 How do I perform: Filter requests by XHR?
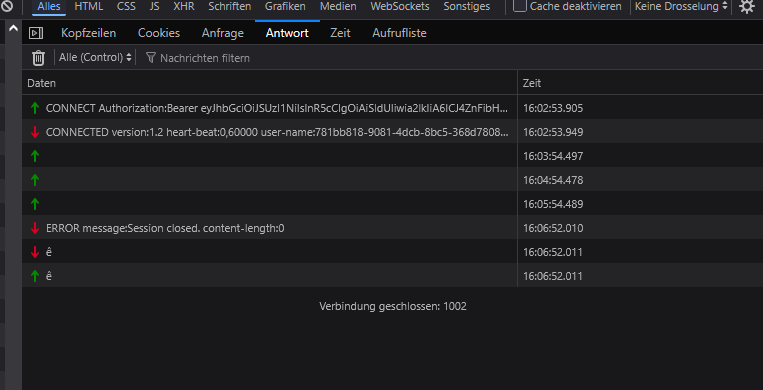pyautogui.click(x=184, y=7)
